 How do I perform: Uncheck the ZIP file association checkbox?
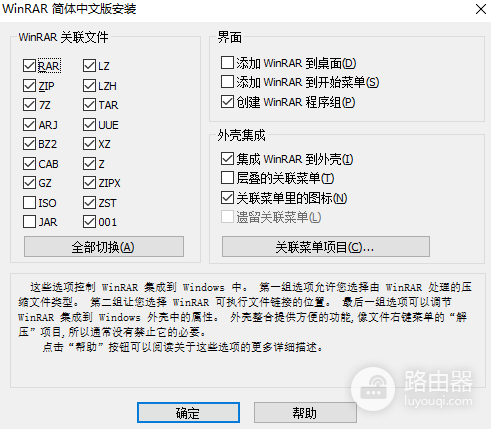click(30, 86)
